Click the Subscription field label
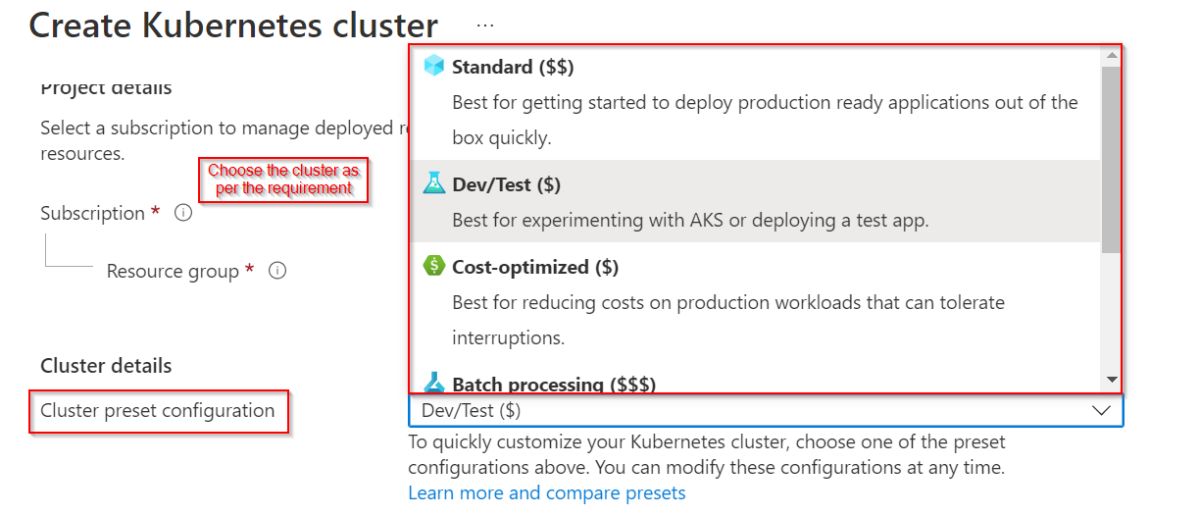1199x516 pixels. coord(93,213)
